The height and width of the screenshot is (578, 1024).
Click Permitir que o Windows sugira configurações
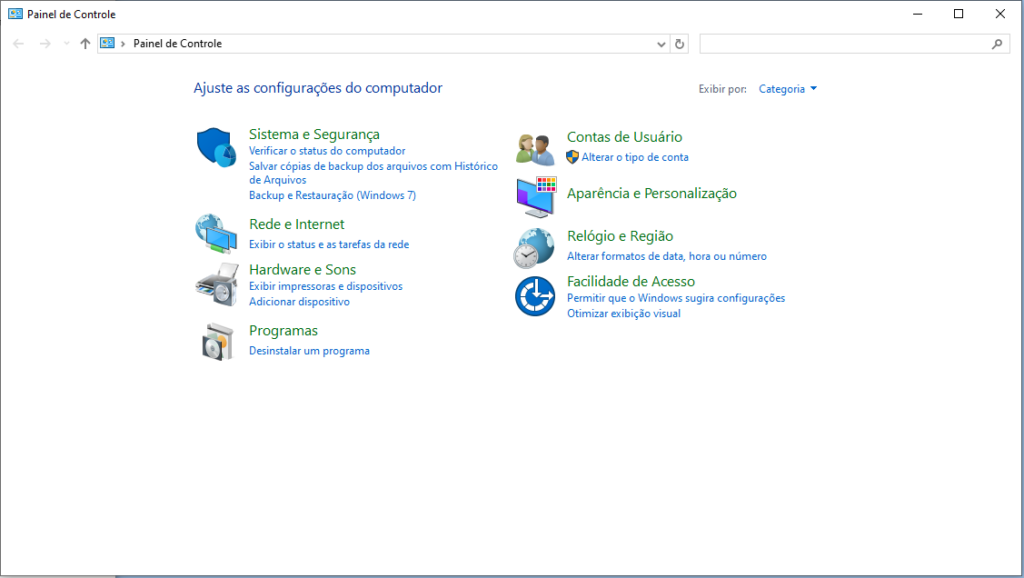[x=676, y=298]
